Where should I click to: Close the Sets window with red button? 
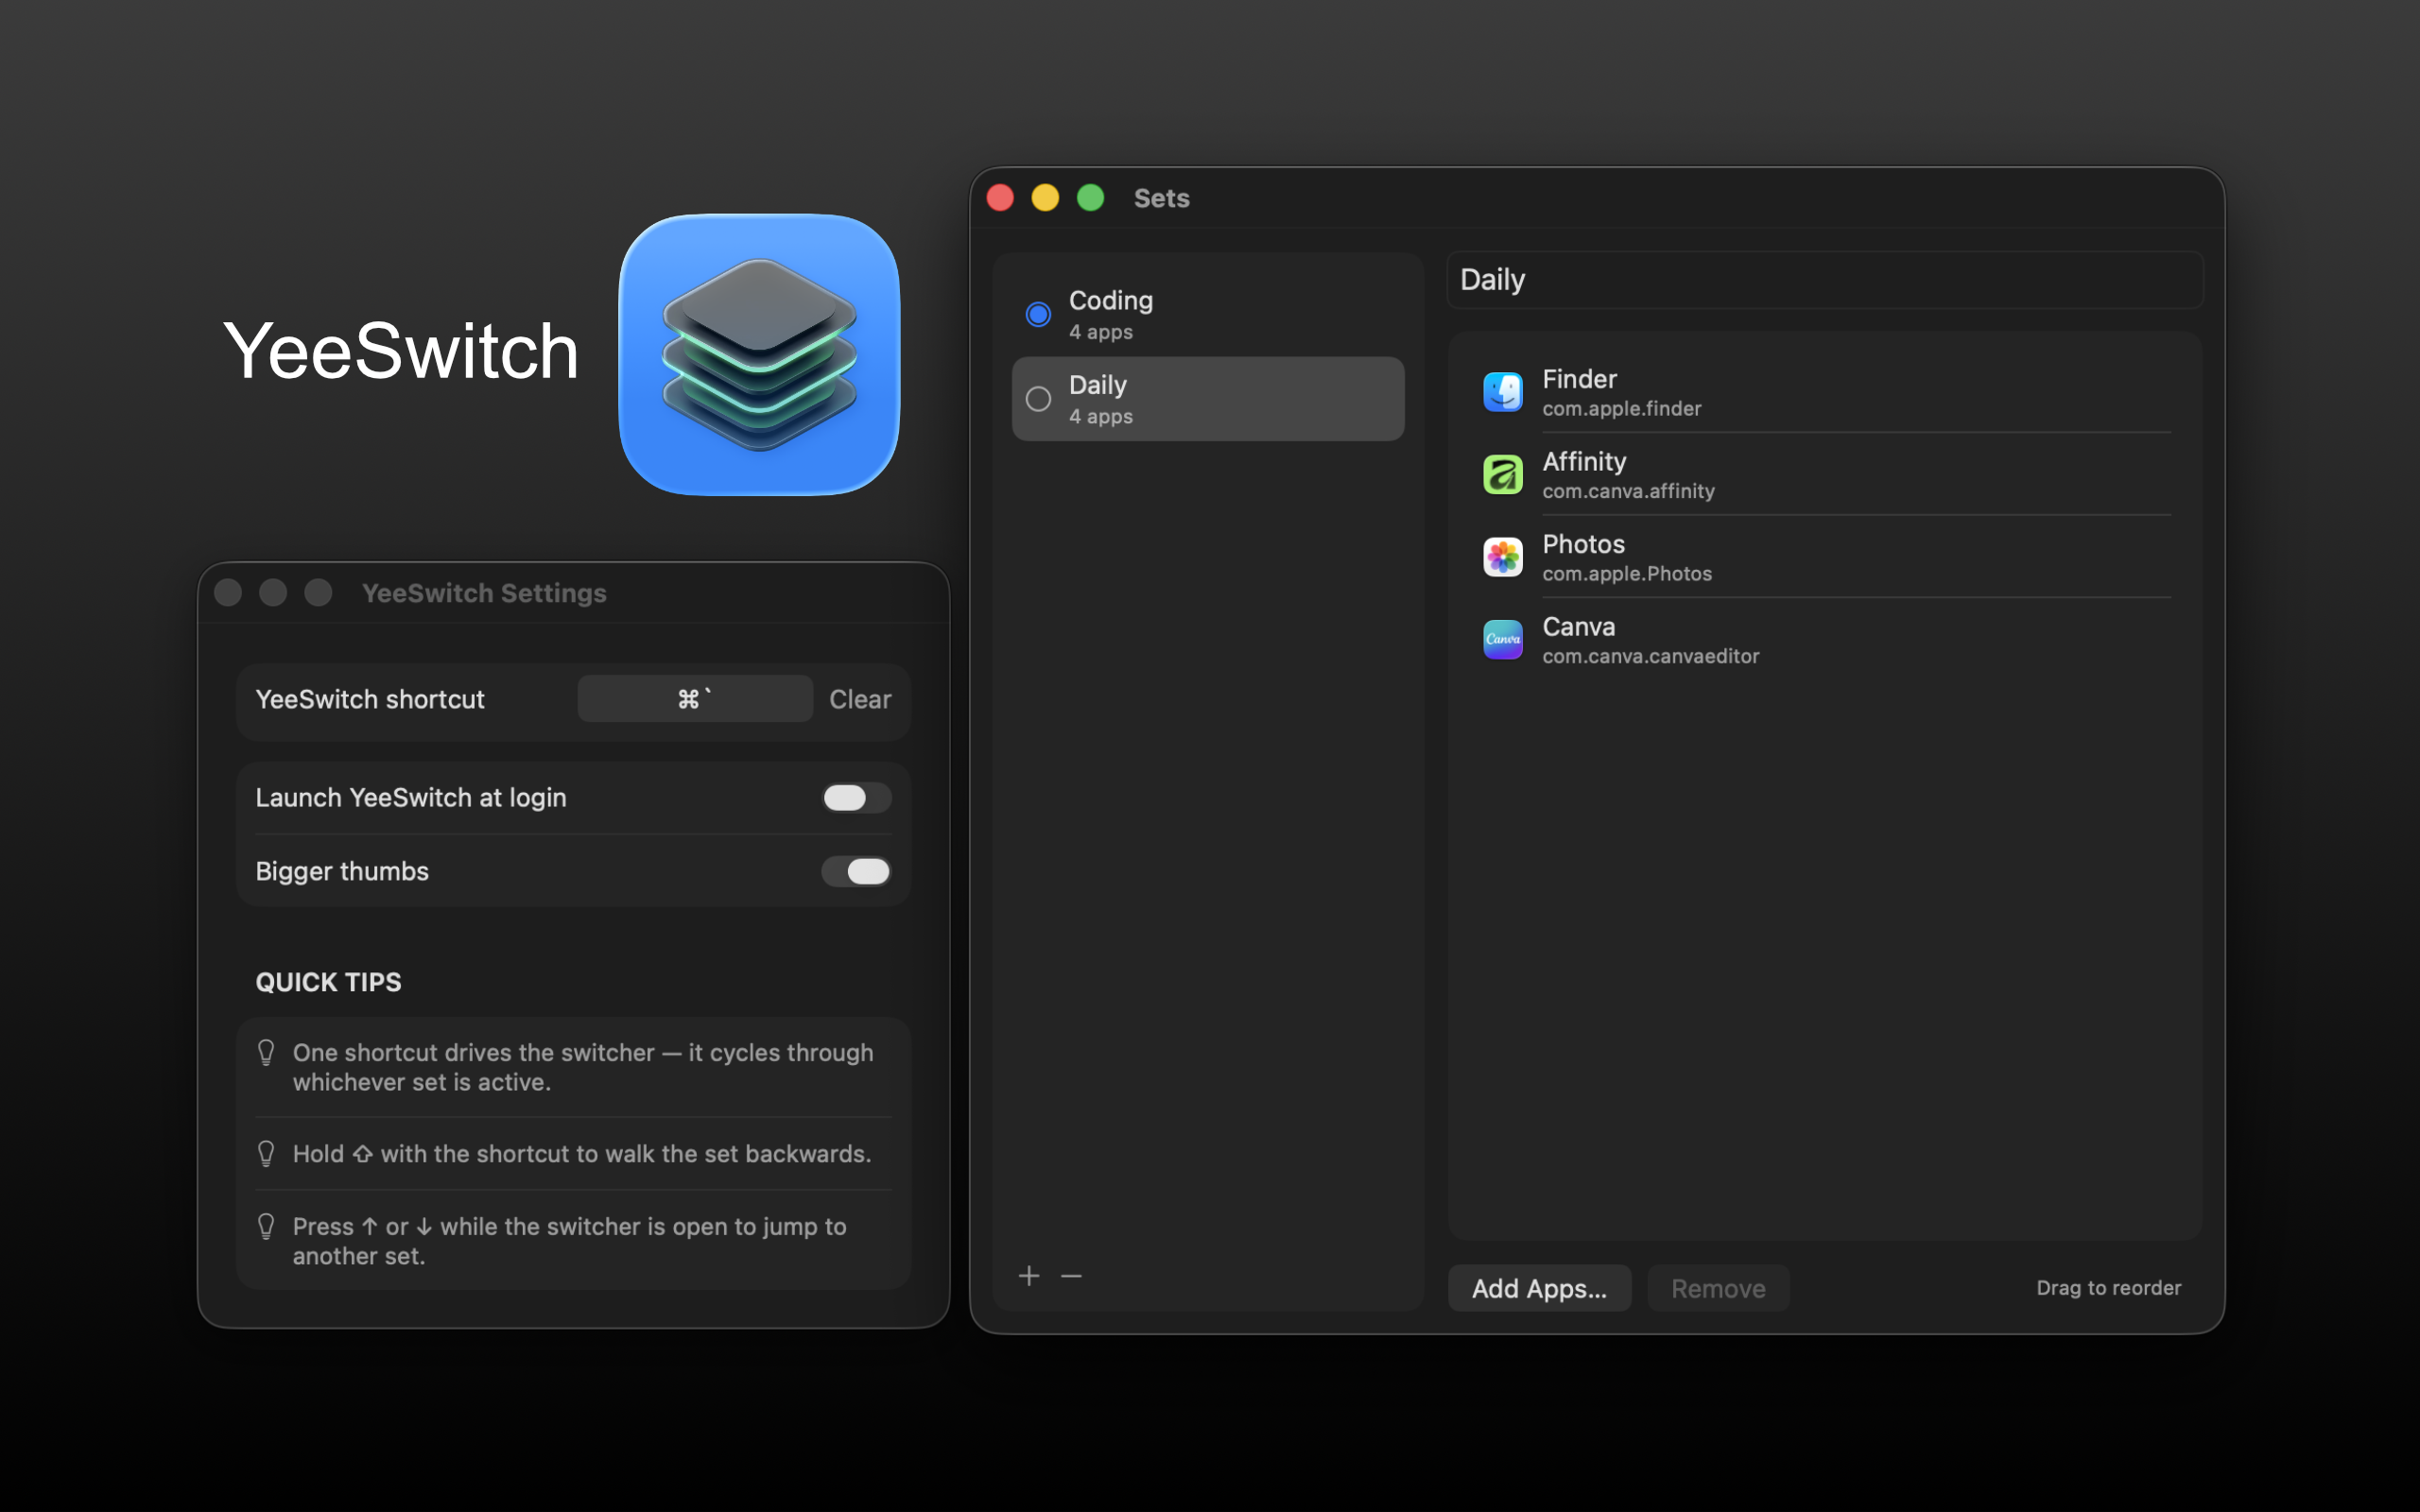tap(1000, 198)
